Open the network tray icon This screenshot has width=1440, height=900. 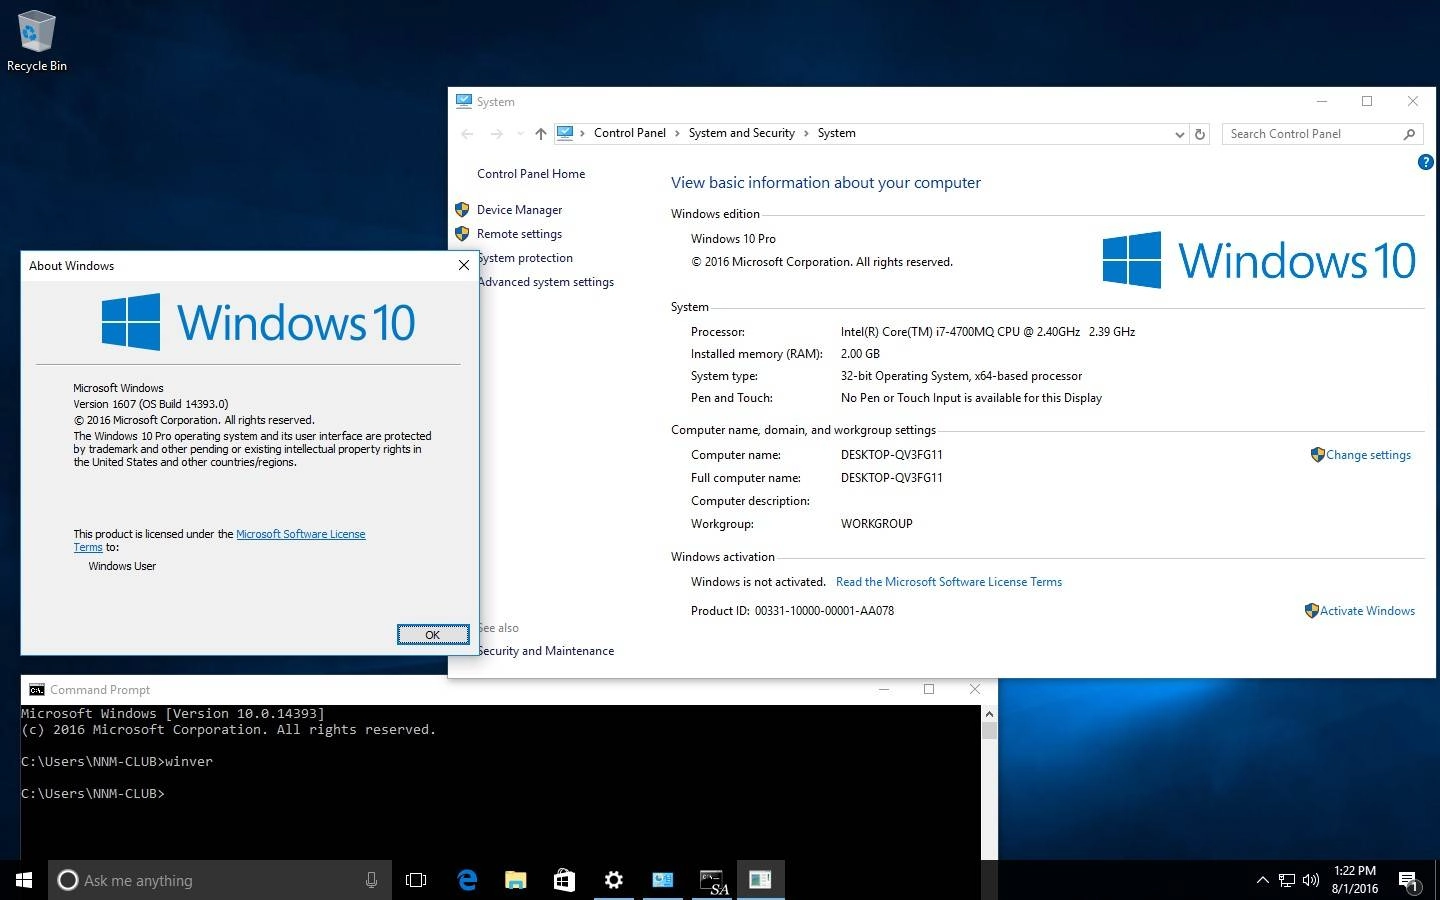click(1287, 880)
